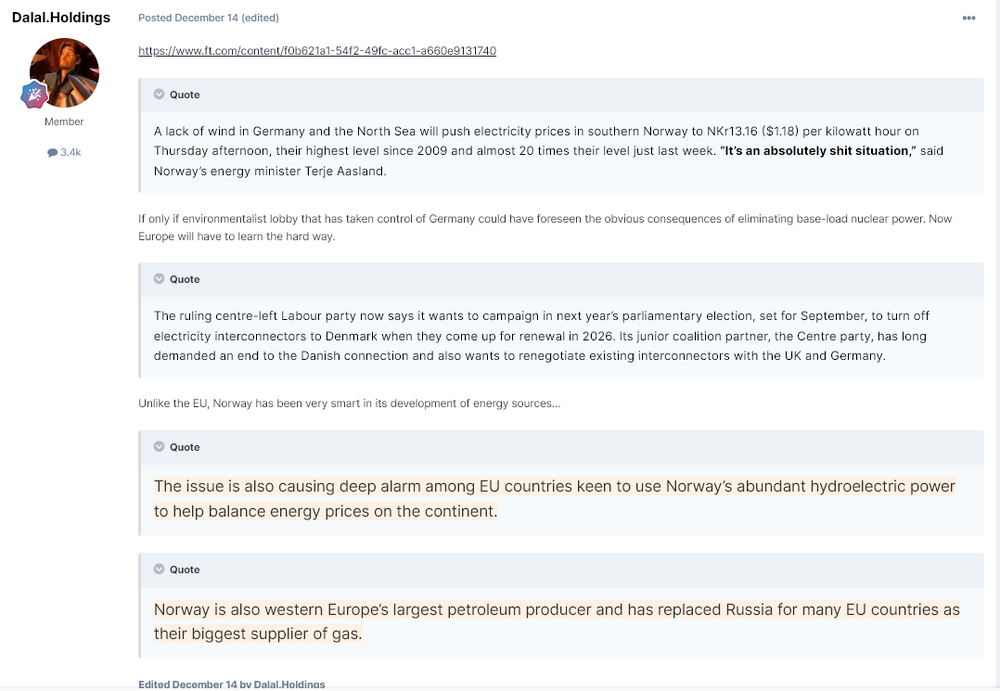
Task: Click the 'Edited December 14 by Dalal.Holdings' link
Action: pyautogui.click(x=232, y=684)
